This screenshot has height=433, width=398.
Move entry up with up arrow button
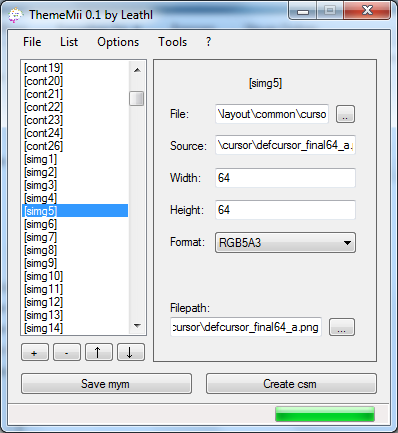click(99, 352)
